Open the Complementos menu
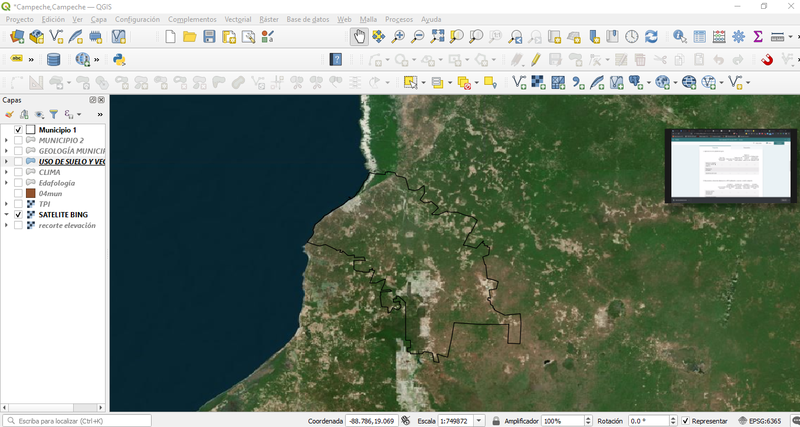The image size is (800, 427). [x=192, y=19]
